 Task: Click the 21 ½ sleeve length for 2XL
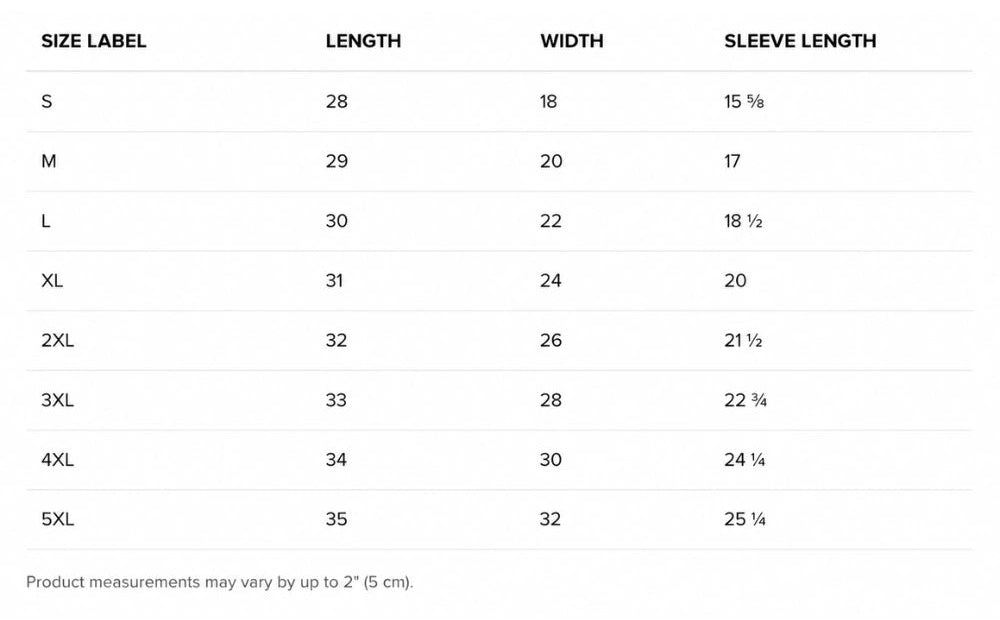(744, 341)
